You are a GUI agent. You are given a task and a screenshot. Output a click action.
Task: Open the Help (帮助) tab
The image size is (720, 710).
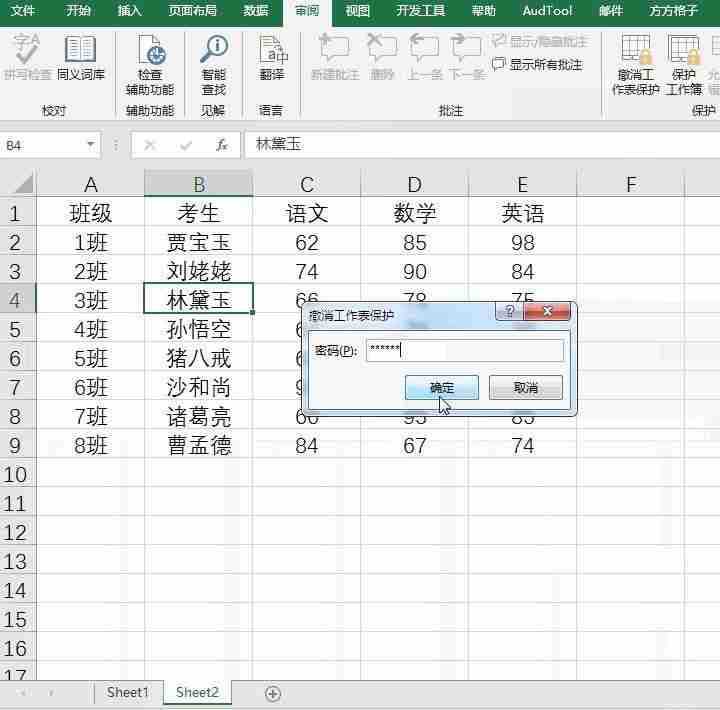point(484,10)
